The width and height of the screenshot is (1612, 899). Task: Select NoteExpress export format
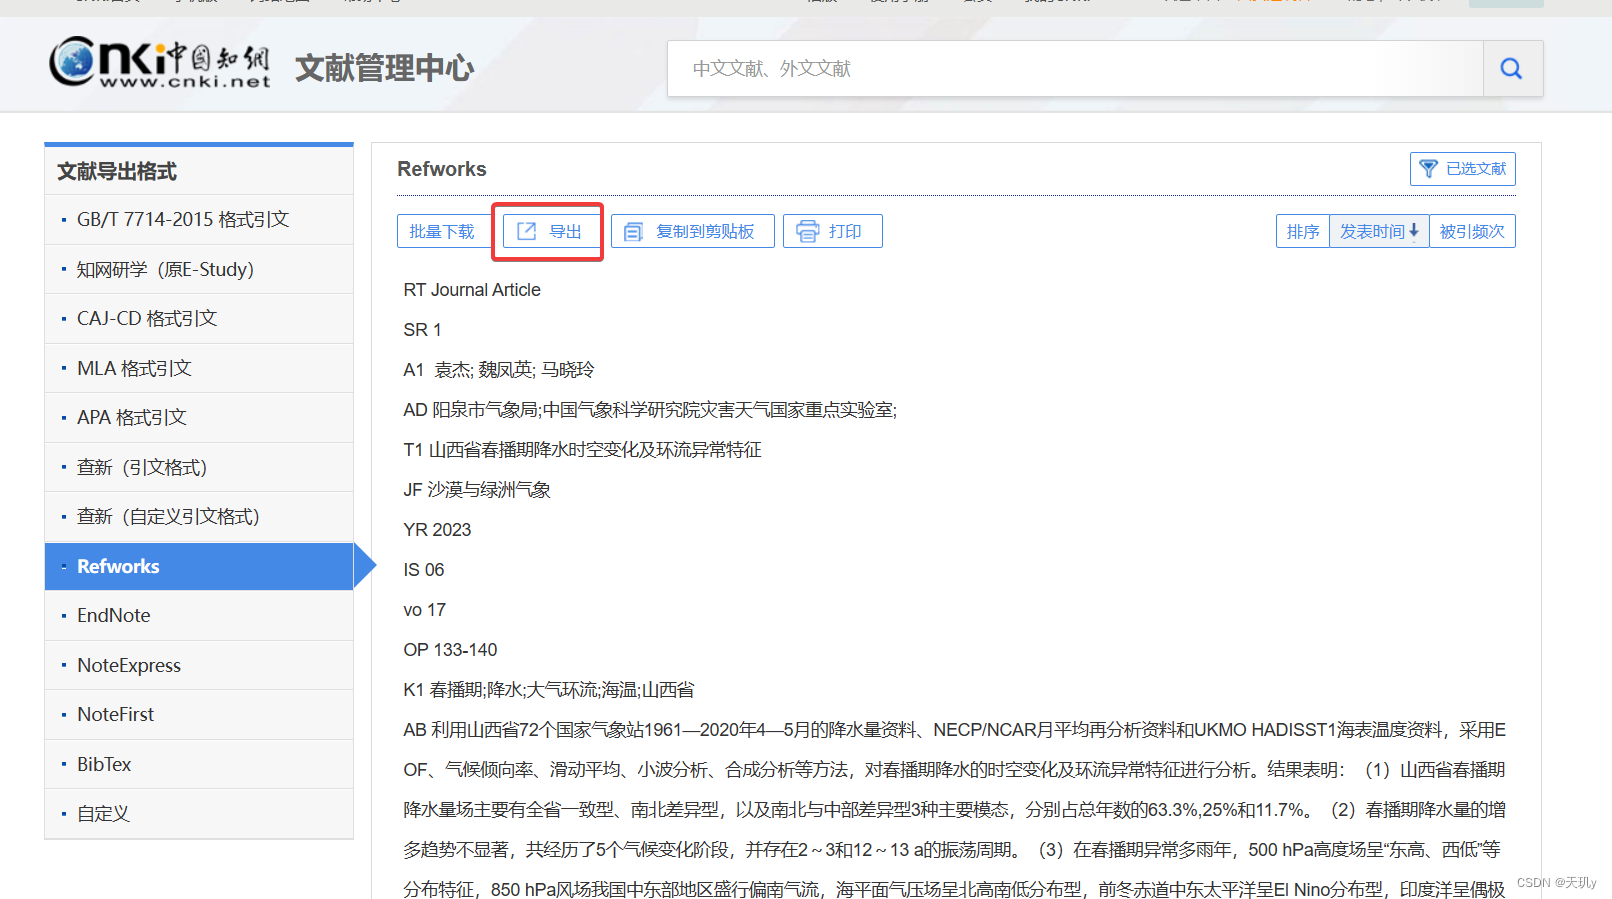[x=199, y=665]
